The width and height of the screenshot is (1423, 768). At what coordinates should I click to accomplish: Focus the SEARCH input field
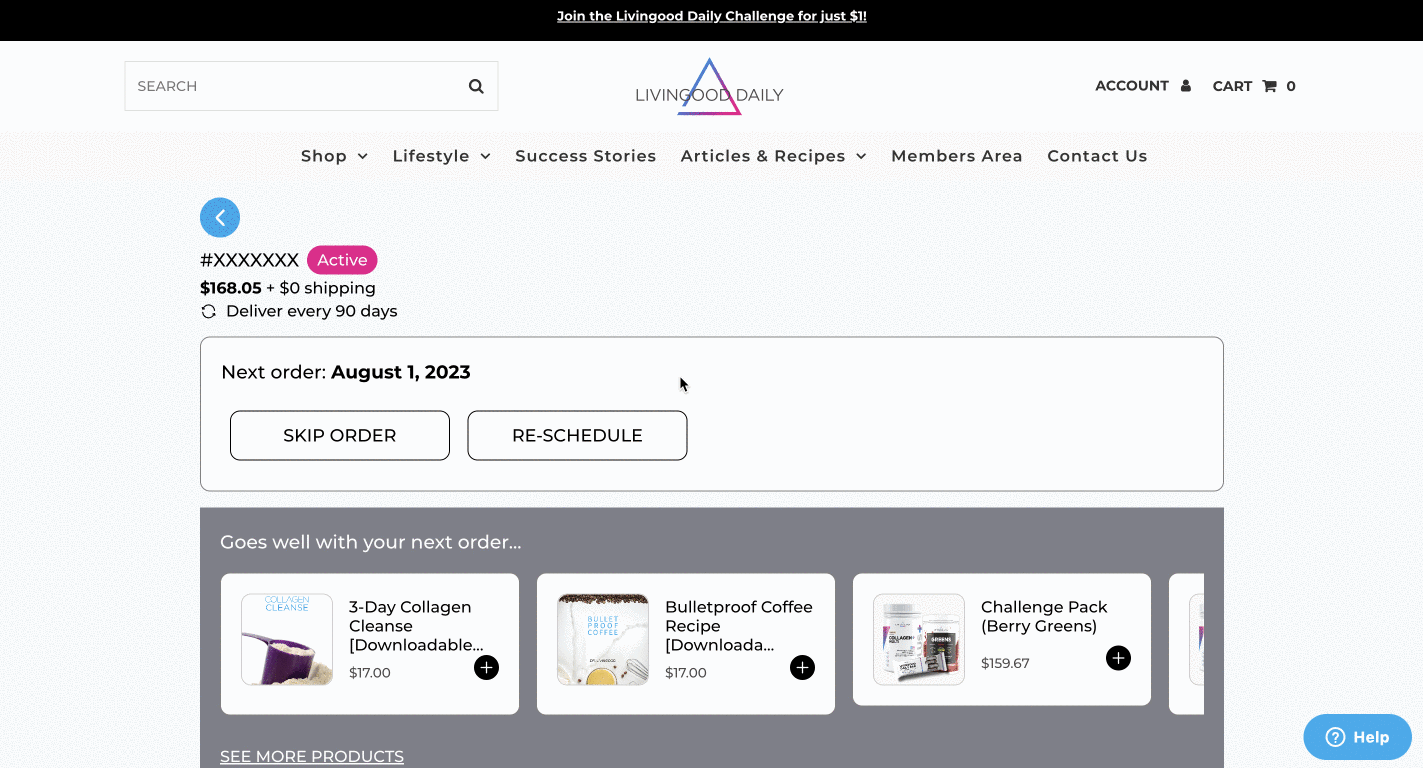311,86
